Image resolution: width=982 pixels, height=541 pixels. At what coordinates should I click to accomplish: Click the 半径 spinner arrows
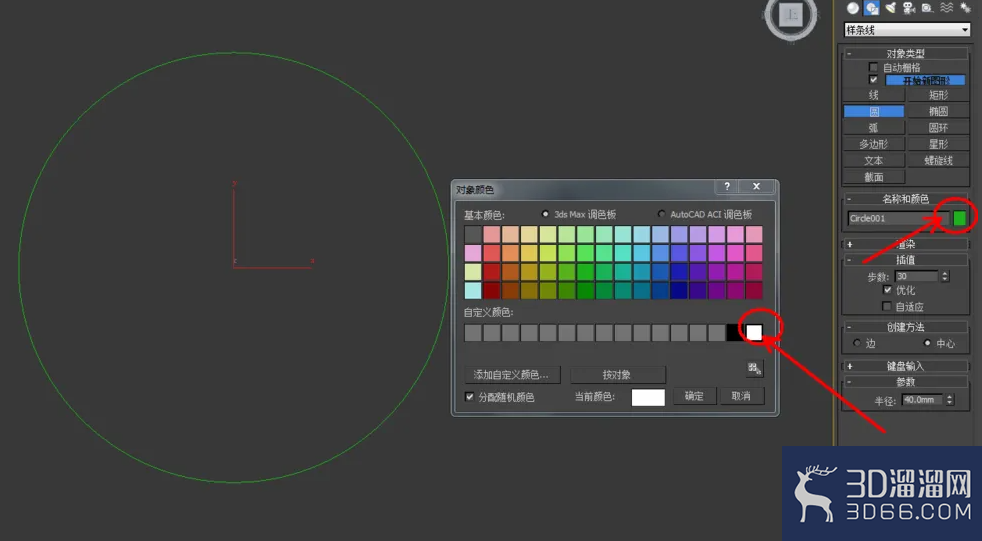point(949,399)
